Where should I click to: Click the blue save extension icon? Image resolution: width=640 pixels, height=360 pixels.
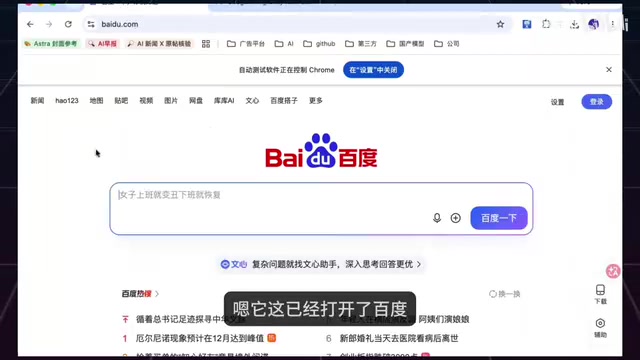pyautogui.click(x=527, y=24)
